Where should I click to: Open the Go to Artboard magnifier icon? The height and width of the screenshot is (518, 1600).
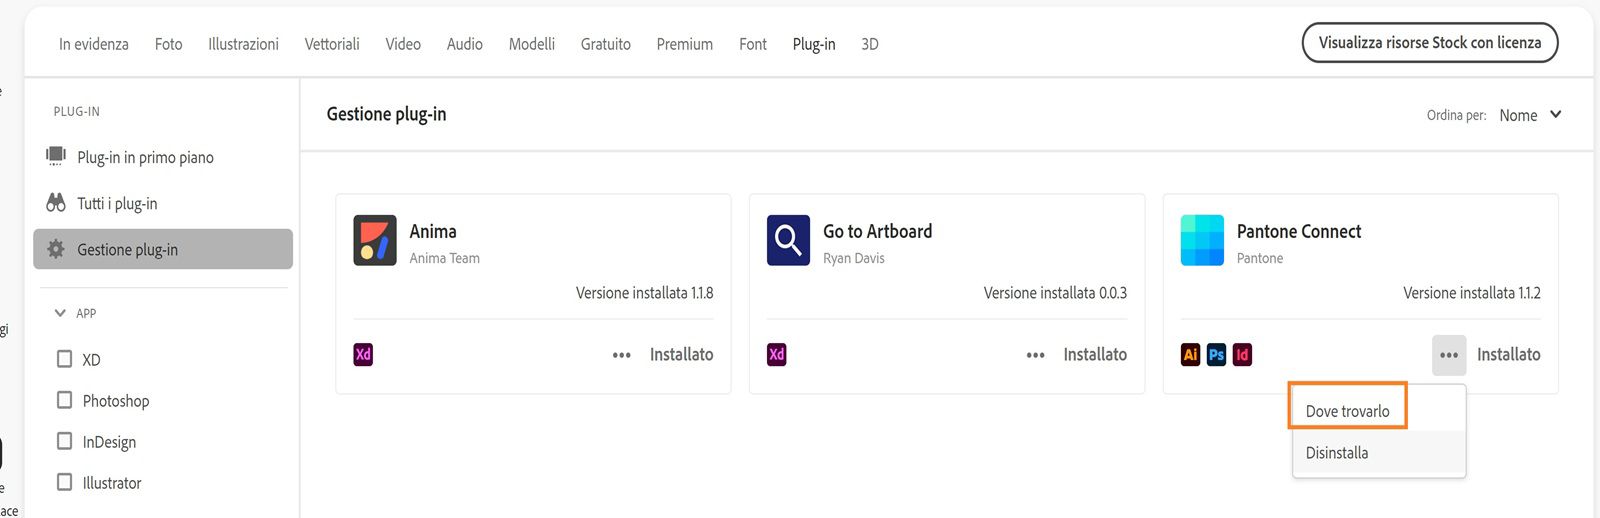click(788, 241)
